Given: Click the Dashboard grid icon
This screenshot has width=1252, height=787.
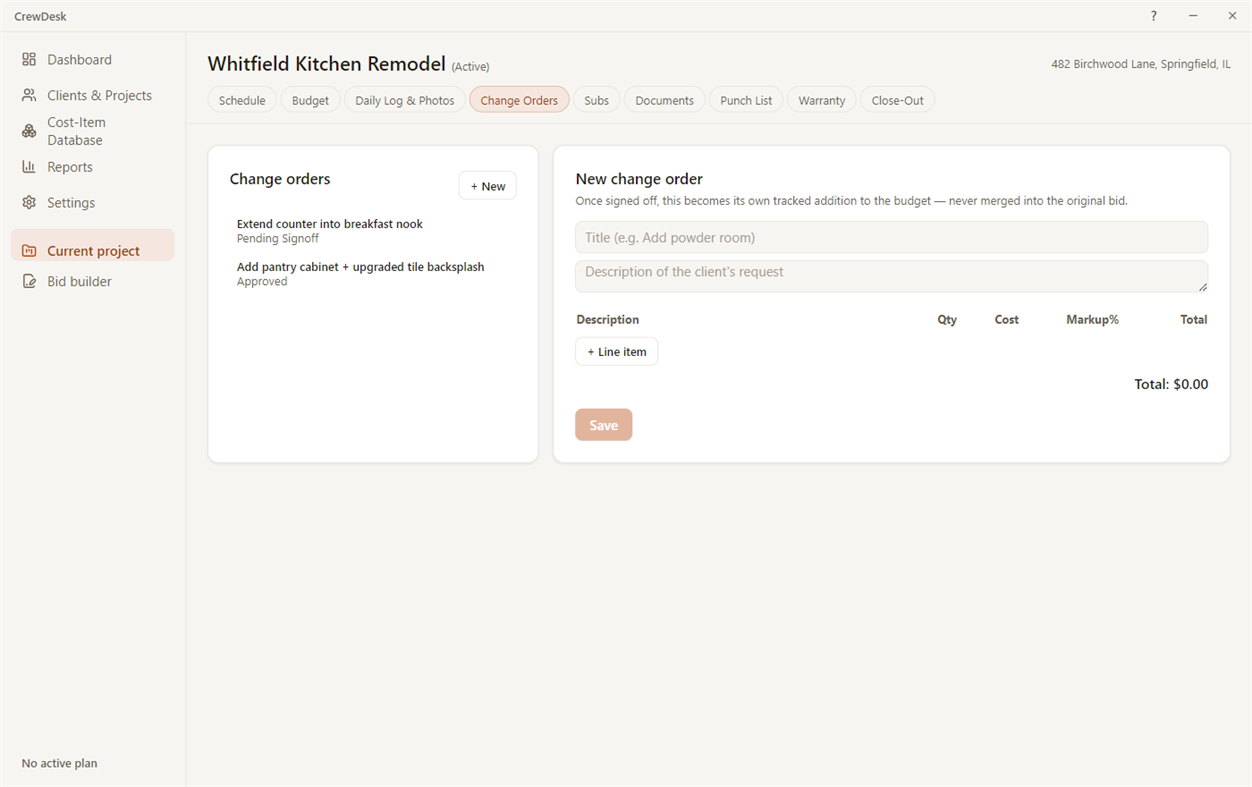Looking at the screenshot, I should 29,60.
